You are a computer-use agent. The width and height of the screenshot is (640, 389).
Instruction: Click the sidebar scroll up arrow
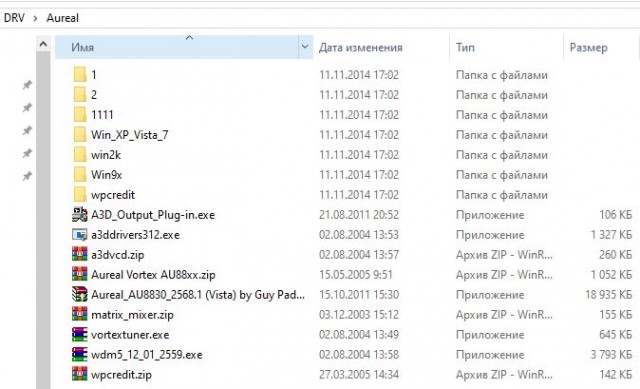pos(43,44)
